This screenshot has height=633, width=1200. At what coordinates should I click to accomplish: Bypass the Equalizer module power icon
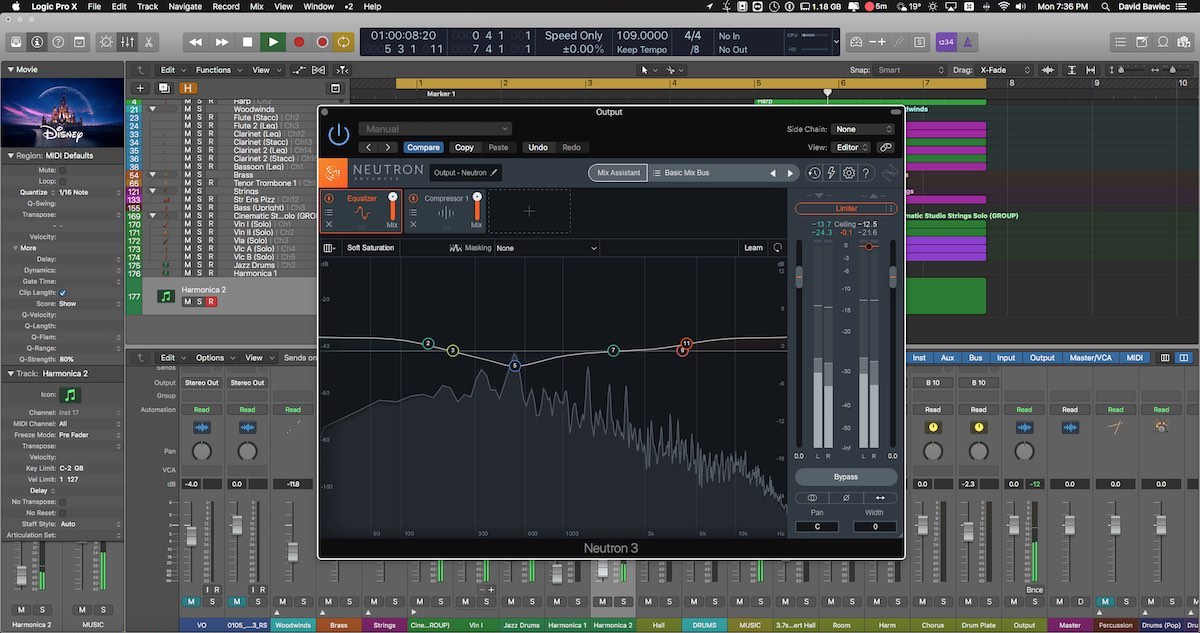point(329,198)
